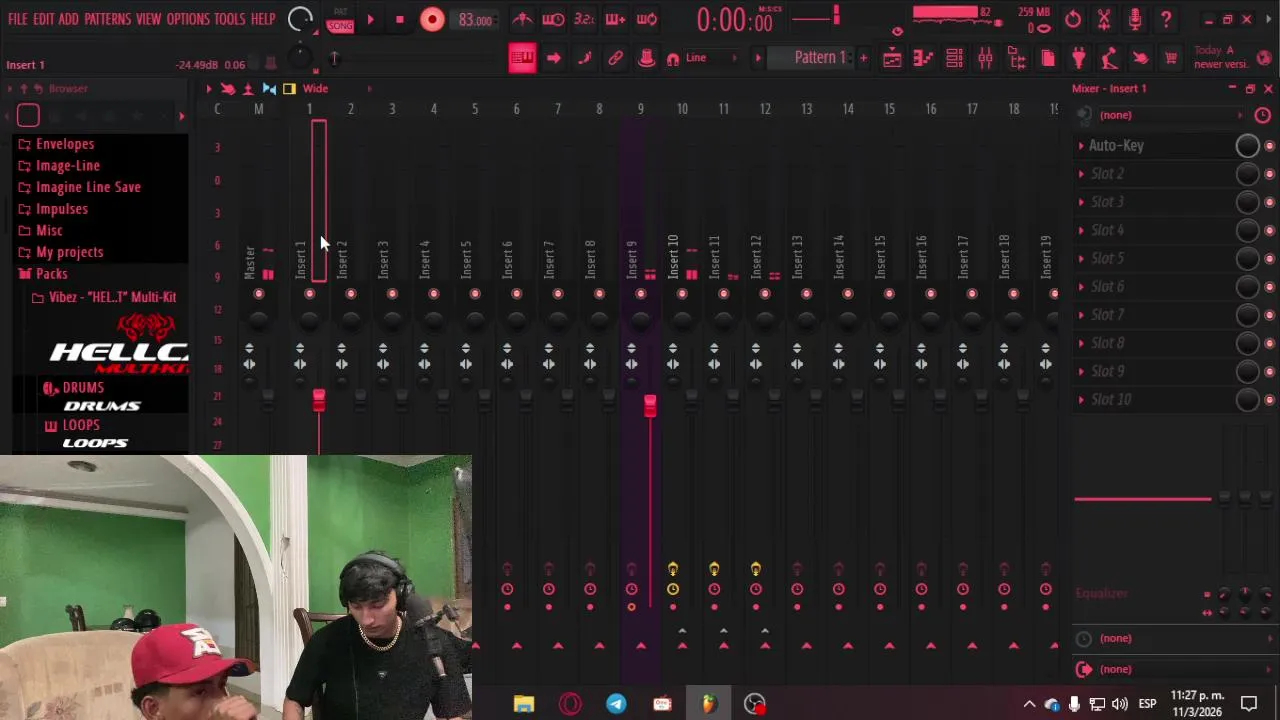Viewport: 1280px width, 720px height.
Task: Mute the Master track mute light
Action: point(258,294)
